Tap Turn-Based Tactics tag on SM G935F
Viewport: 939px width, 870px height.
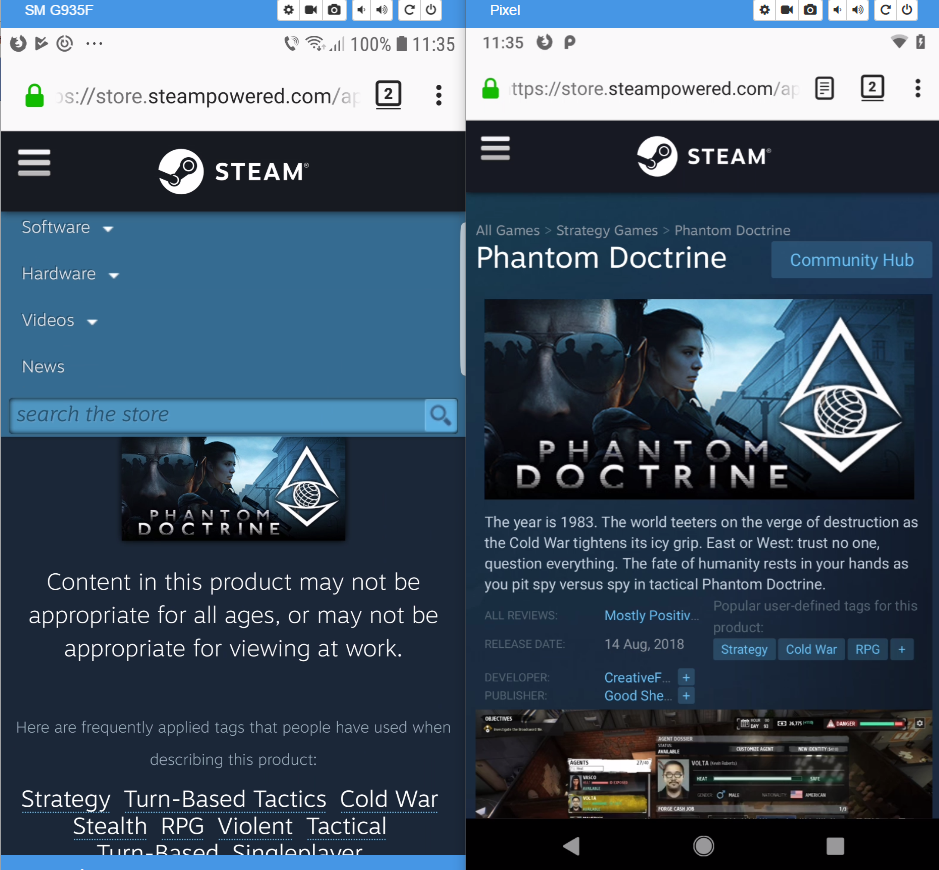[225, 799]
